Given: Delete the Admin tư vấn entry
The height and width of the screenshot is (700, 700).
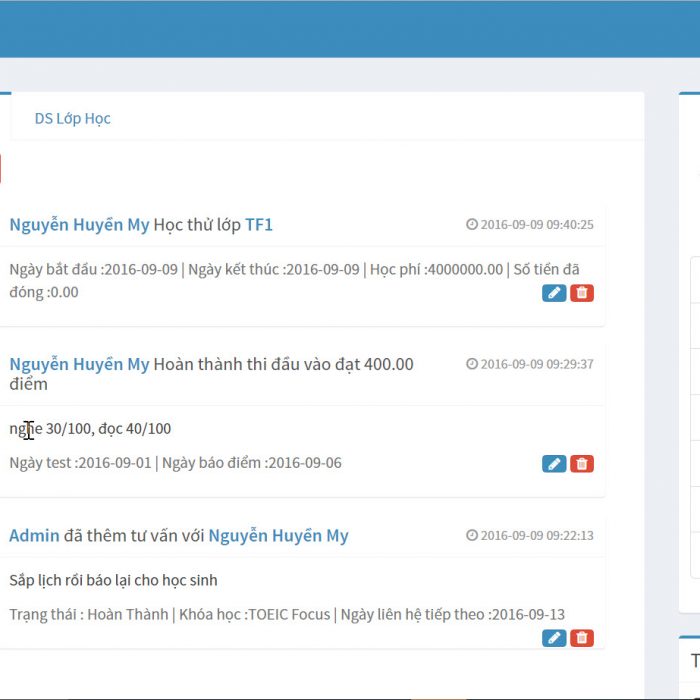Looking at the screenshot, I should coord(582,638).
